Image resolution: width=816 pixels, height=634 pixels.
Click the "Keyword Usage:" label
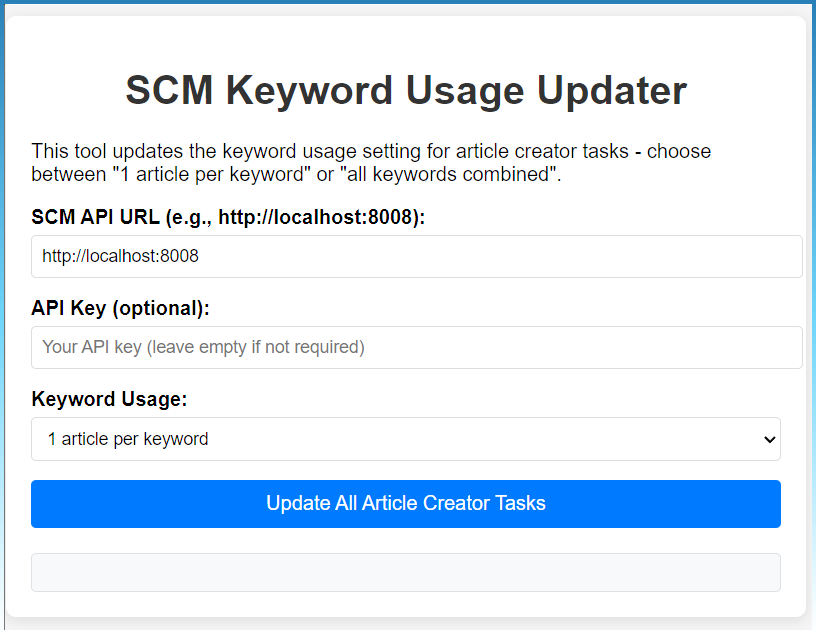pyautogui.click(x=109, y=399)
